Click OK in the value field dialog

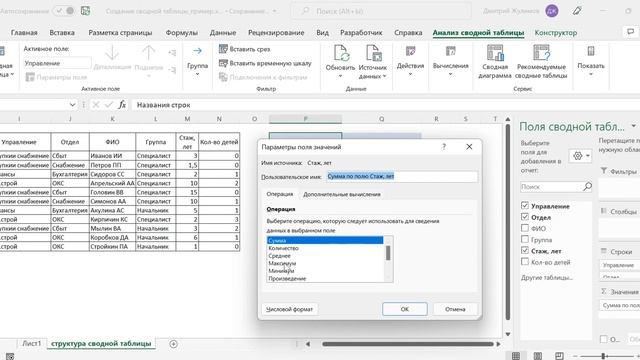(x=404, y=309)
